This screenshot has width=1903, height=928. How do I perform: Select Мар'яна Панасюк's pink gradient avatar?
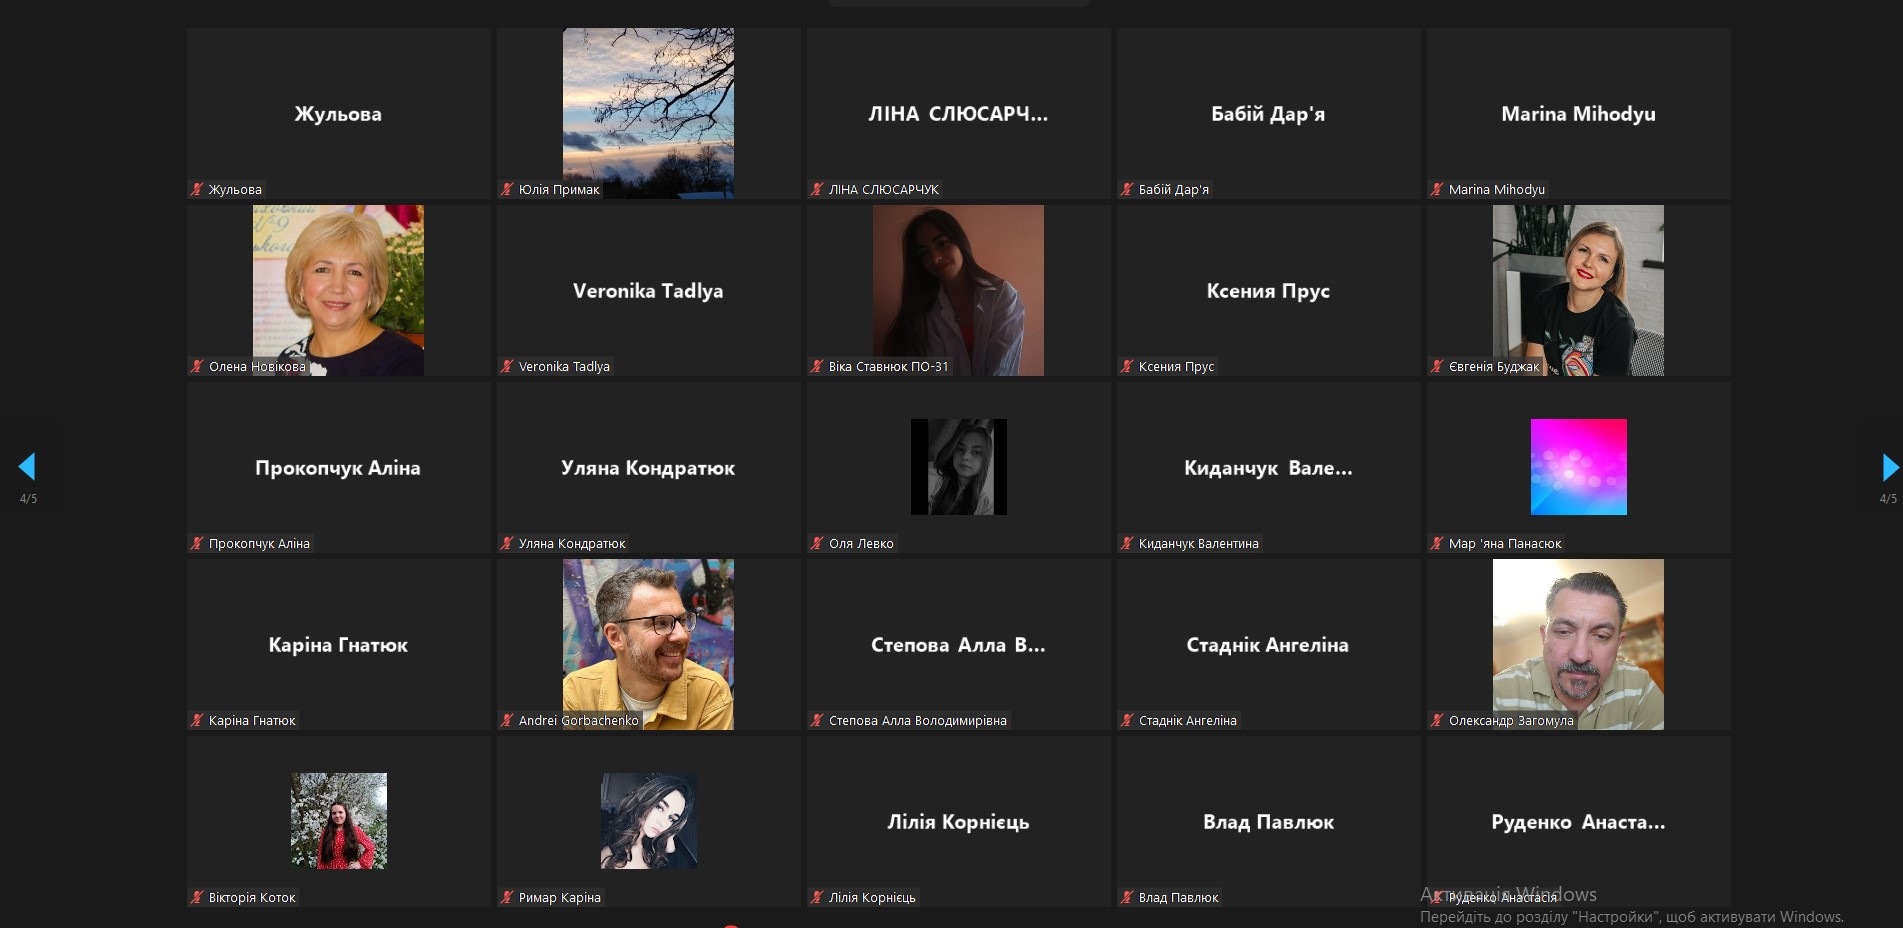pos(1578,467)
